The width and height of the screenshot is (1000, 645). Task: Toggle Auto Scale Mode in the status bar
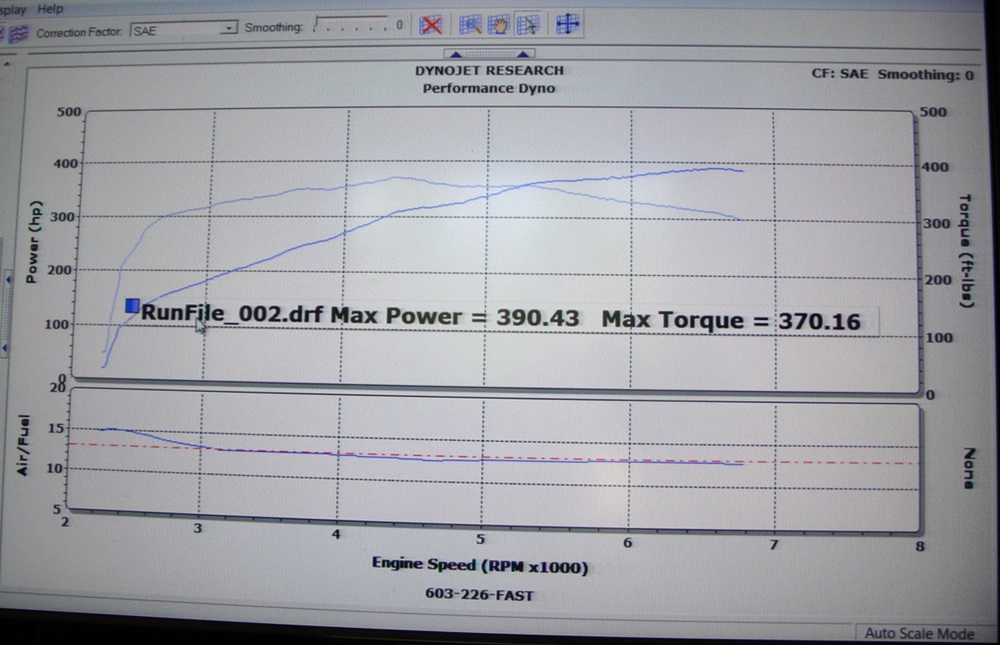click(x=920, y=634)
